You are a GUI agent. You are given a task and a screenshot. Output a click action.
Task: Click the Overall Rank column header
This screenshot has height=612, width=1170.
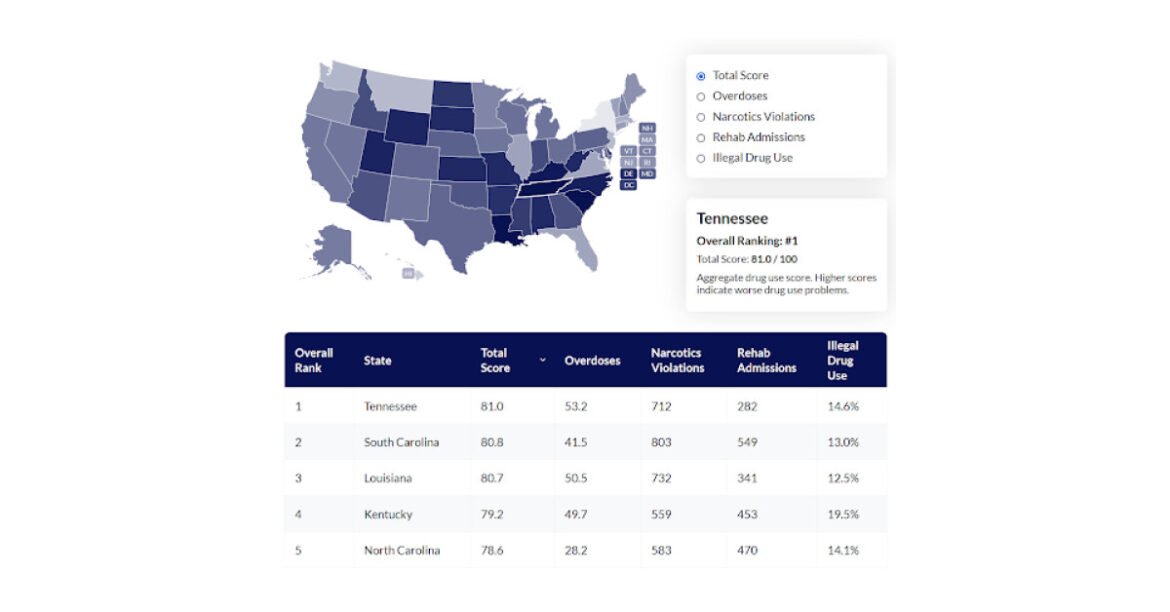pos(314,360)
